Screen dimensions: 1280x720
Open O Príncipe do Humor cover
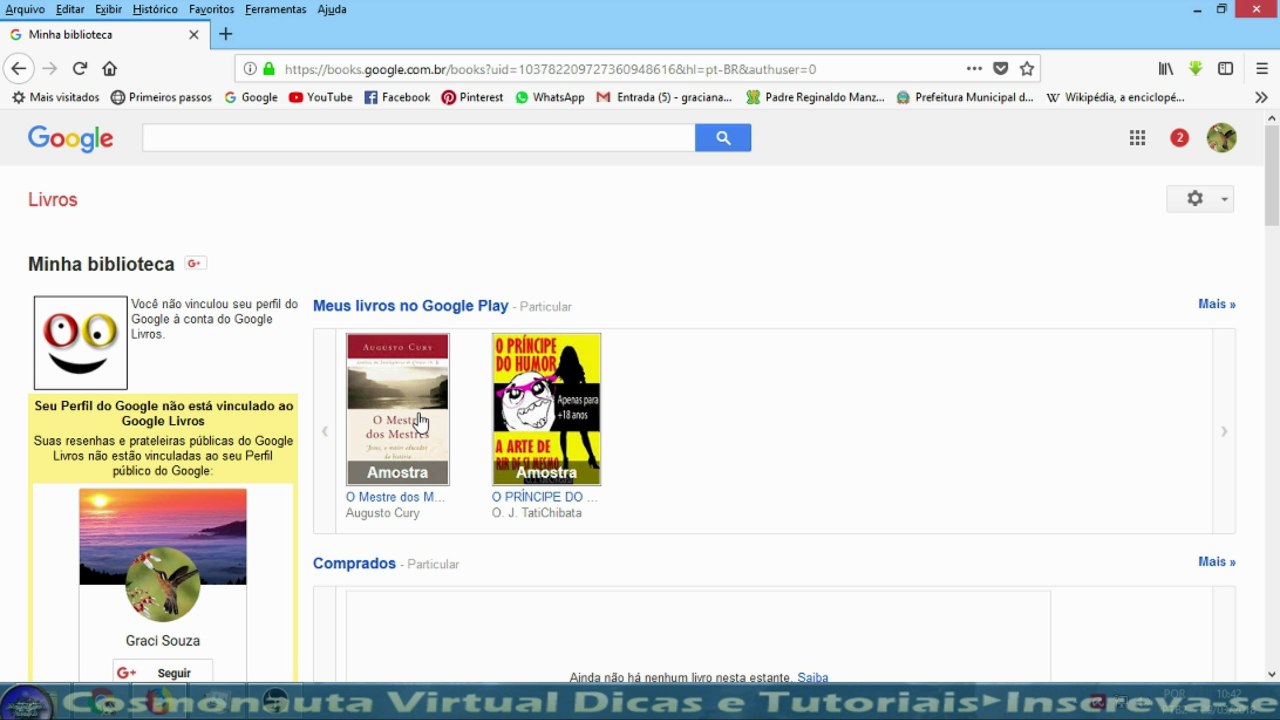(546, 409)
